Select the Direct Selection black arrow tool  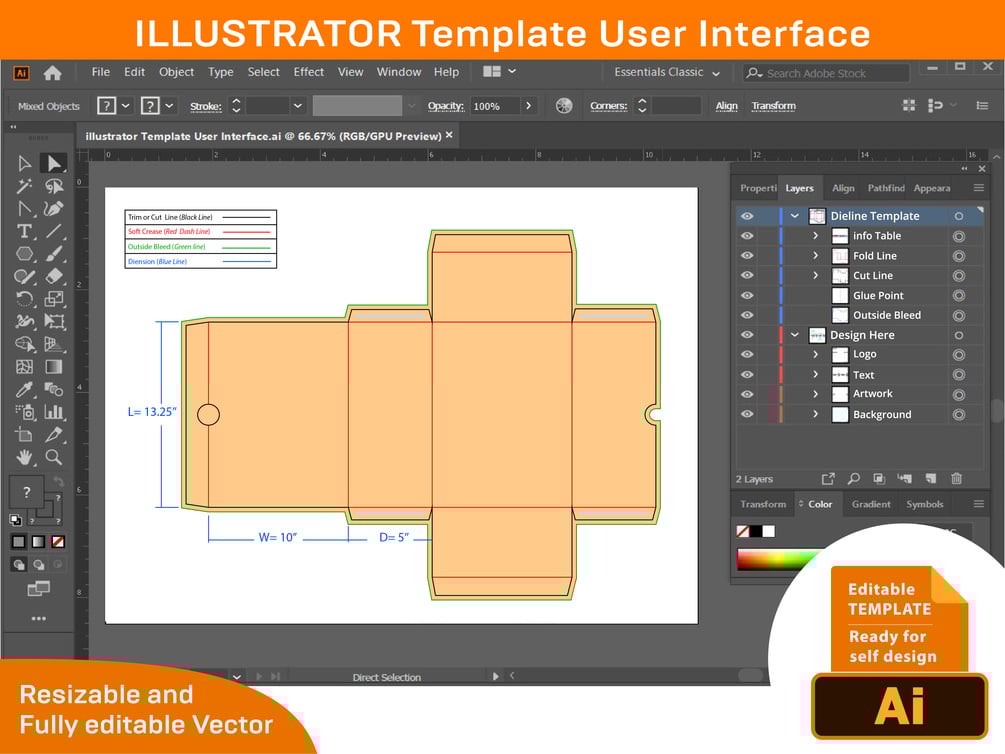(x=54, y=163)
